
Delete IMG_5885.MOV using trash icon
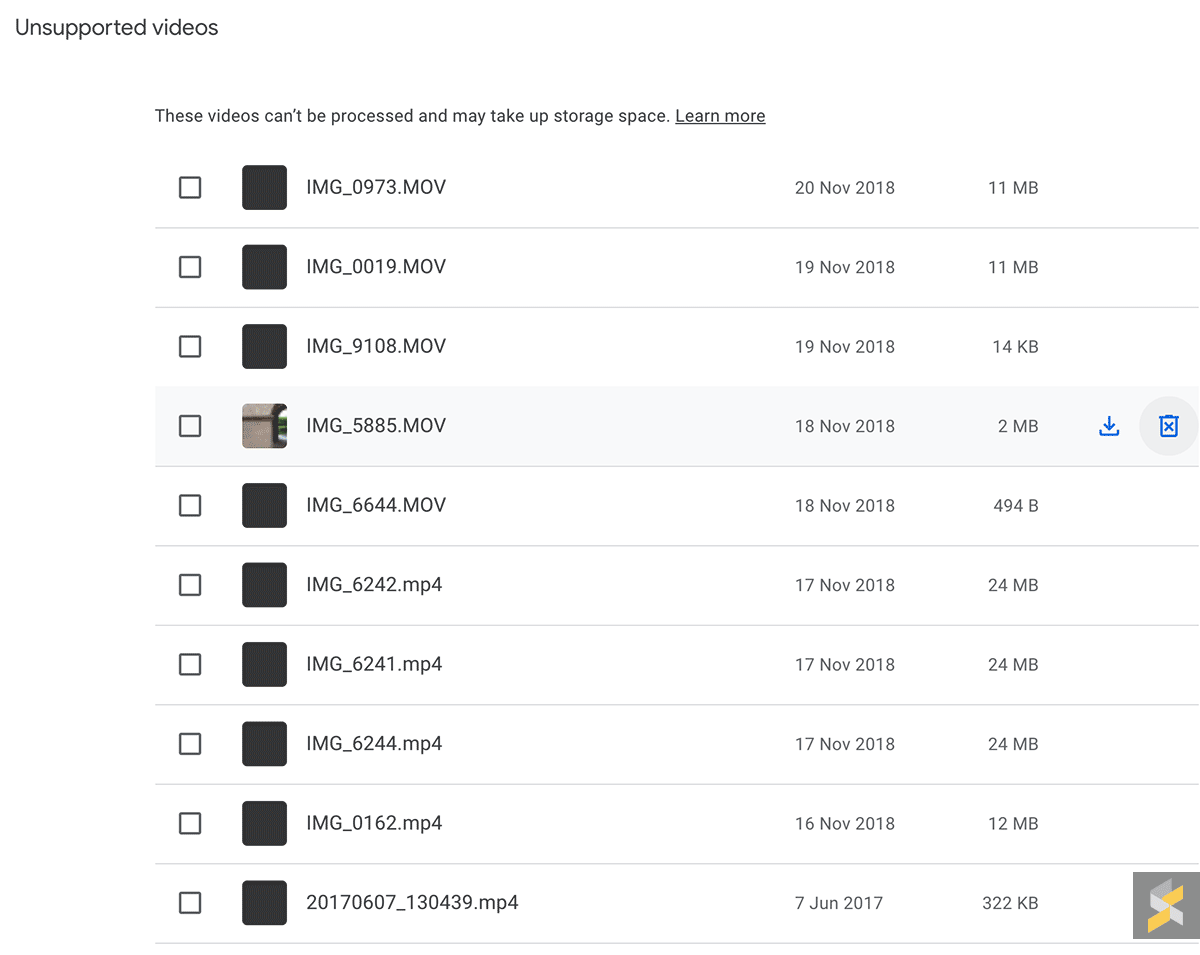click(x=1168, y=427)
